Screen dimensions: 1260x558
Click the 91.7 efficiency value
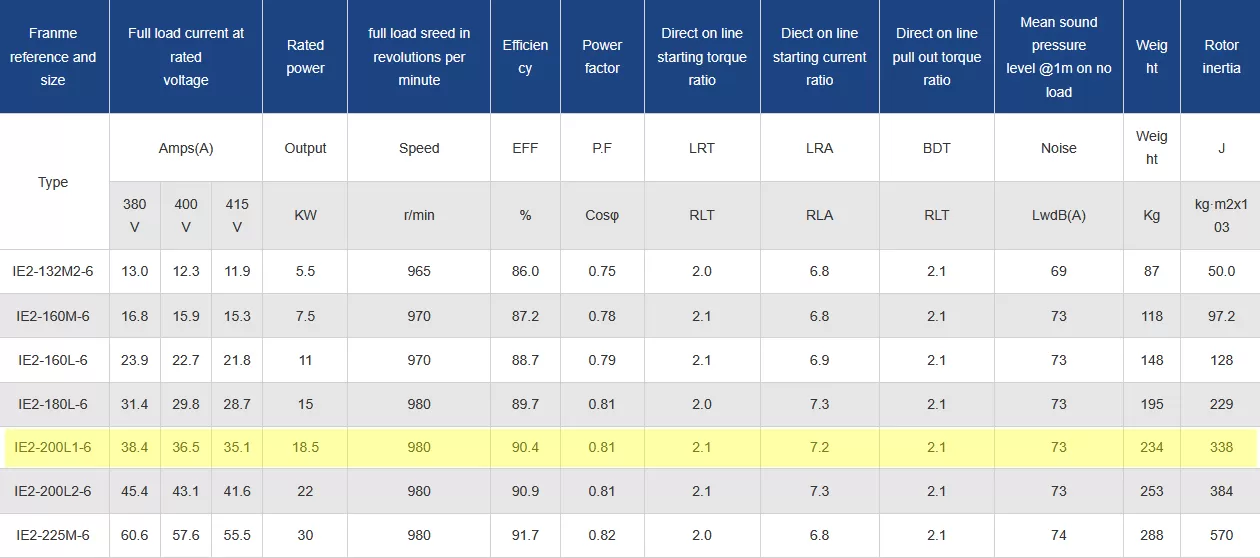(525, 535)
